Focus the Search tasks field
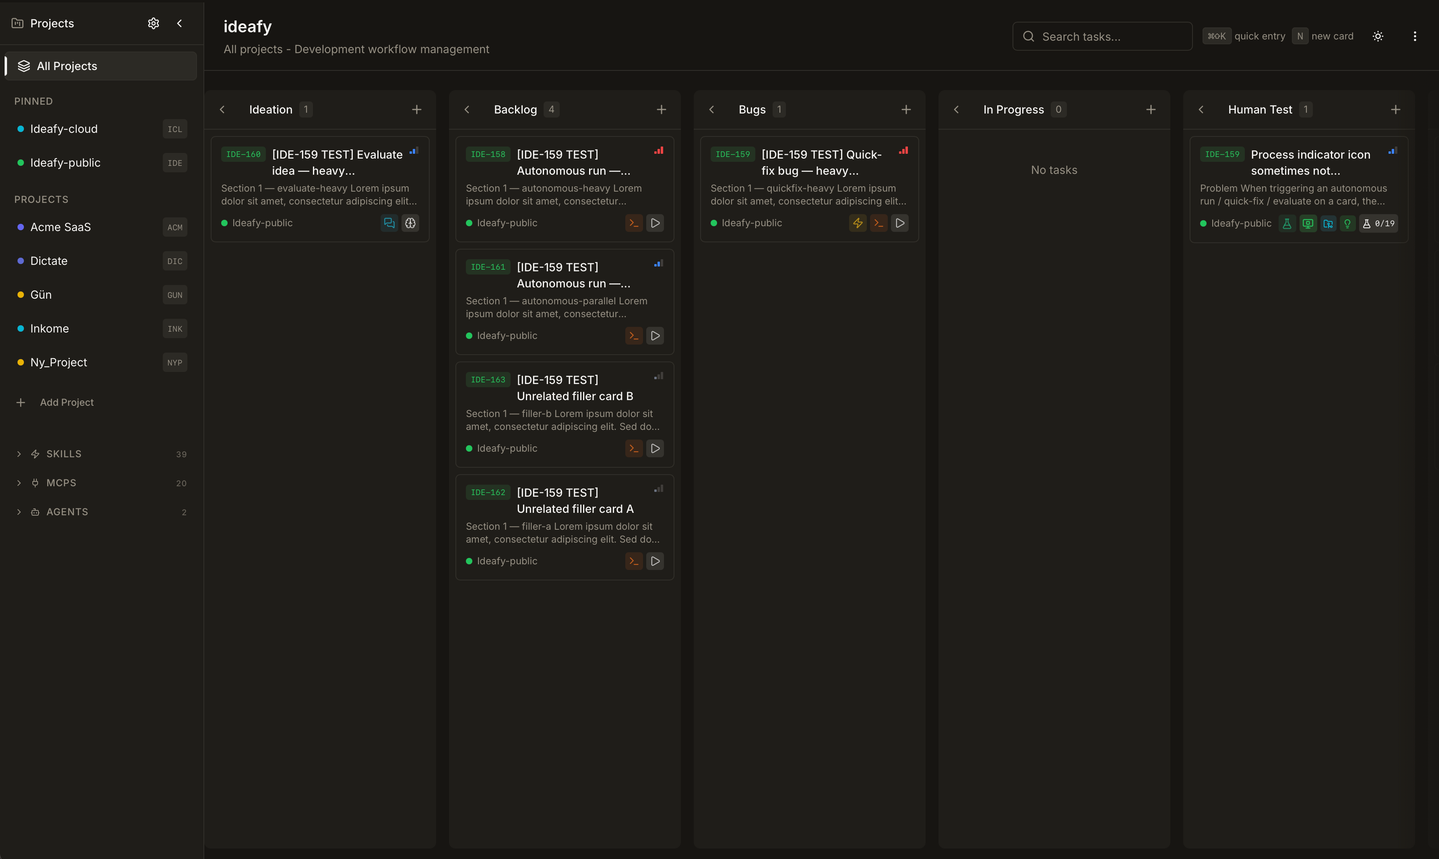This screenshot has height=859, width=1439. [1102, 36]
